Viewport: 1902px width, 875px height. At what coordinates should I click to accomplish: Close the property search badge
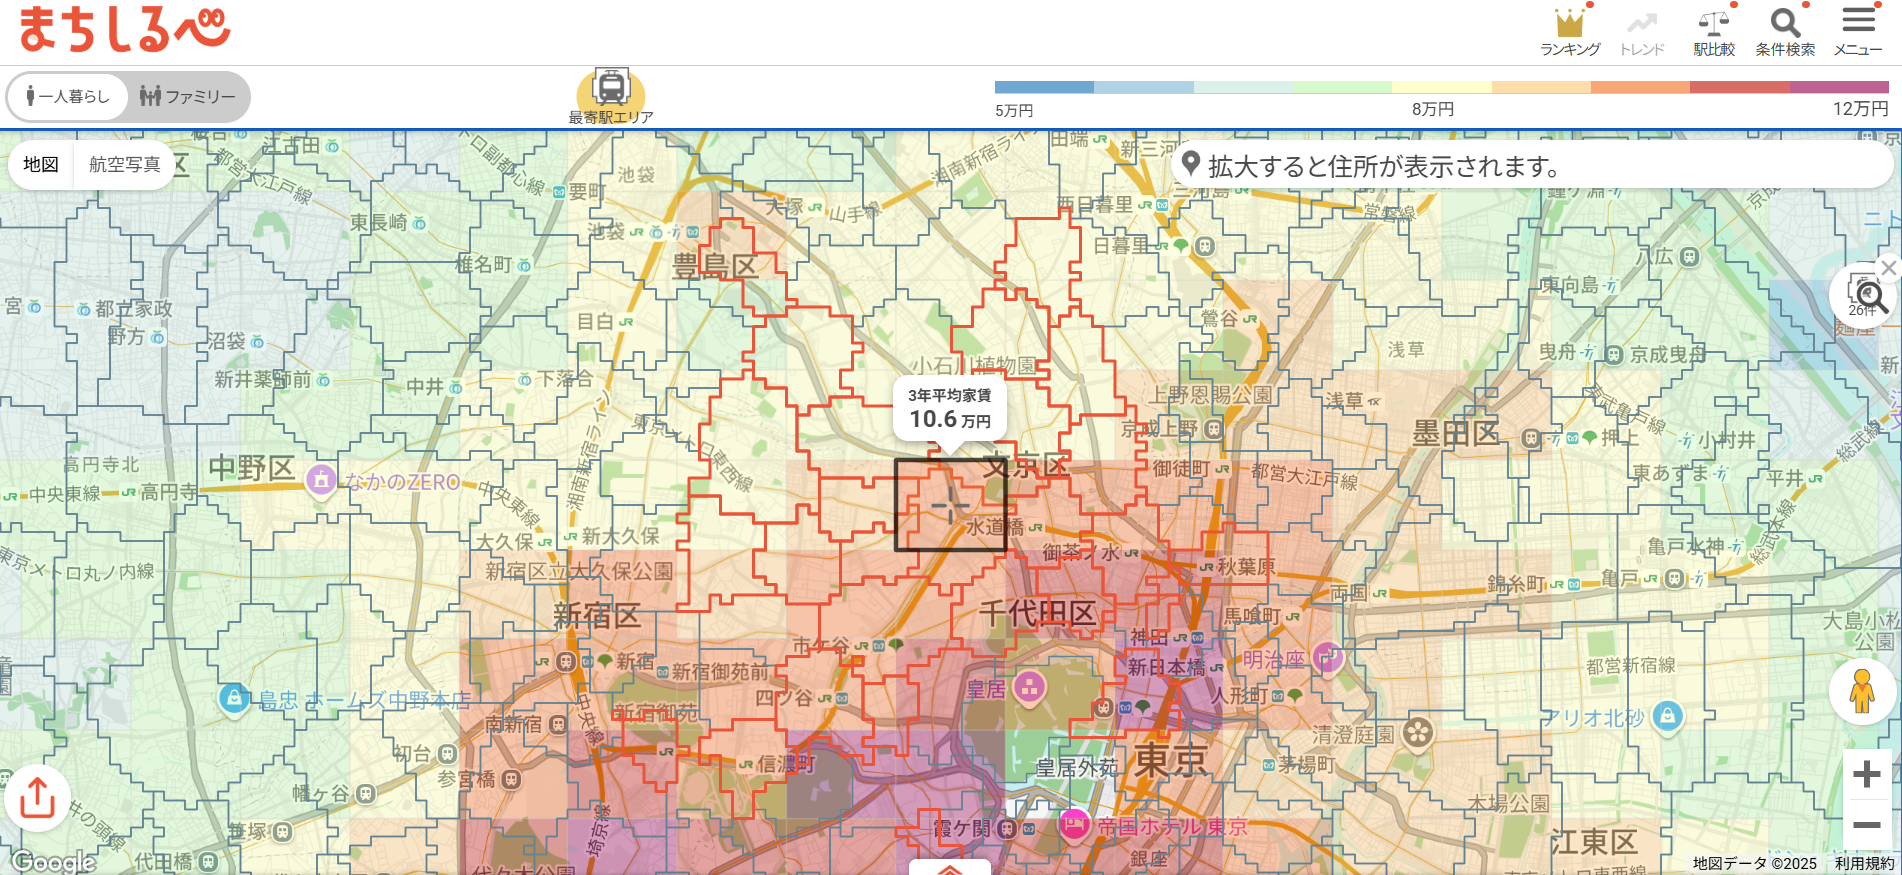point(1888,268)
